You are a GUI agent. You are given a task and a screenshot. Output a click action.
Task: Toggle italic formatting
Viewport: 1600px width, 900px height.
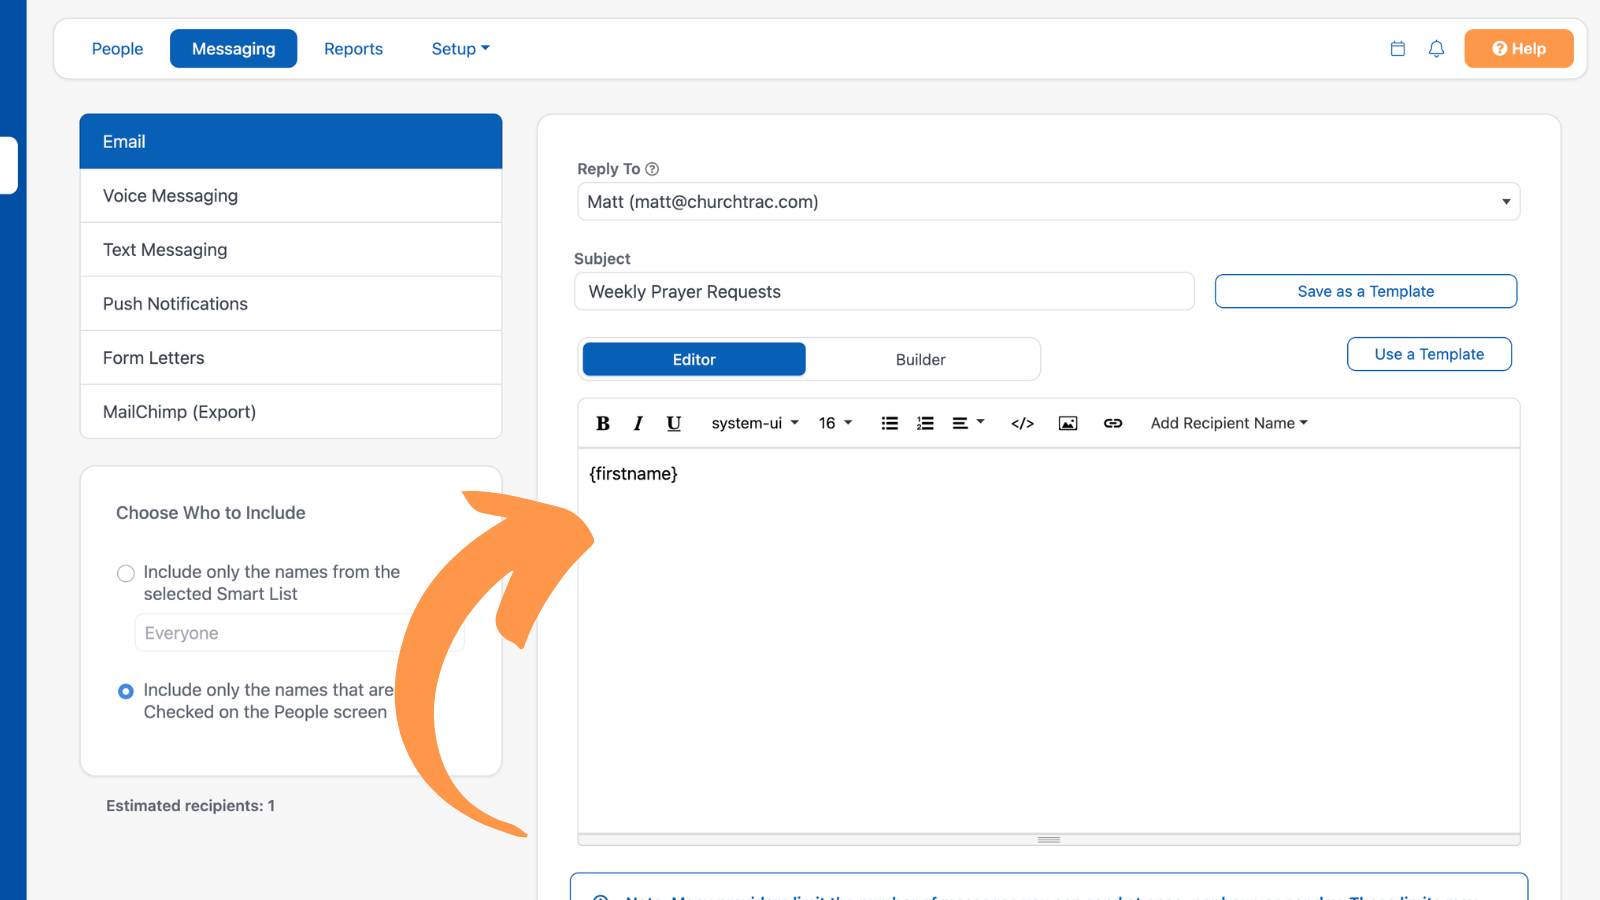coord(638,423)
